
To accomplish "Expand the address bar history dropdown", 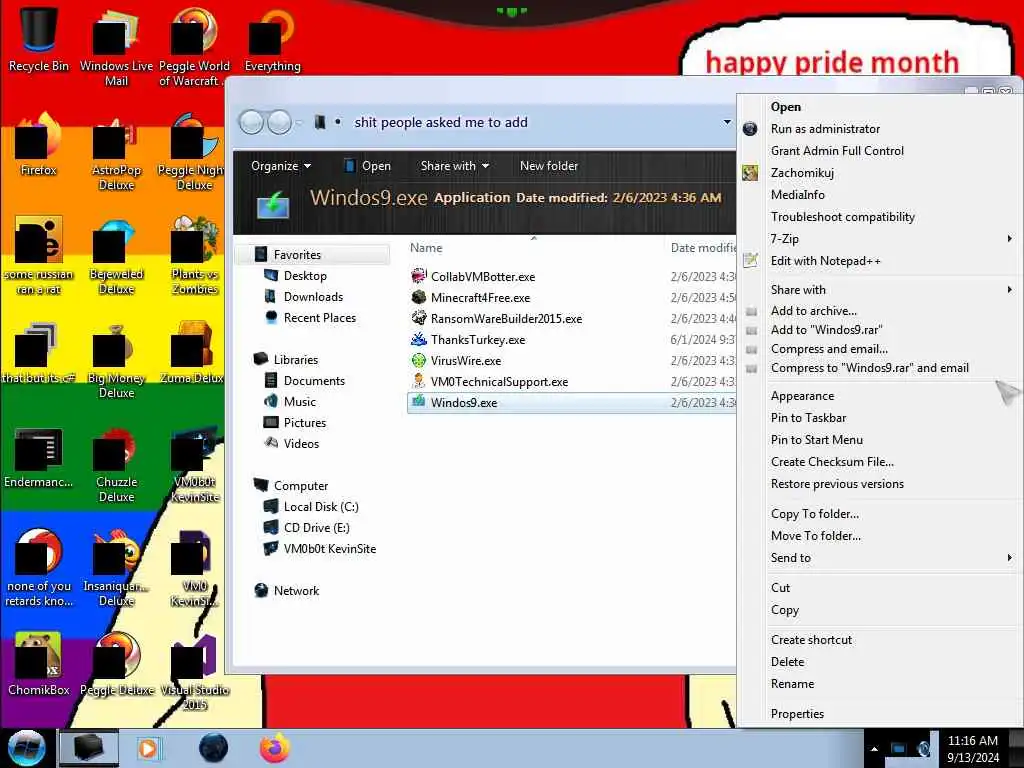I will (727, 122).
